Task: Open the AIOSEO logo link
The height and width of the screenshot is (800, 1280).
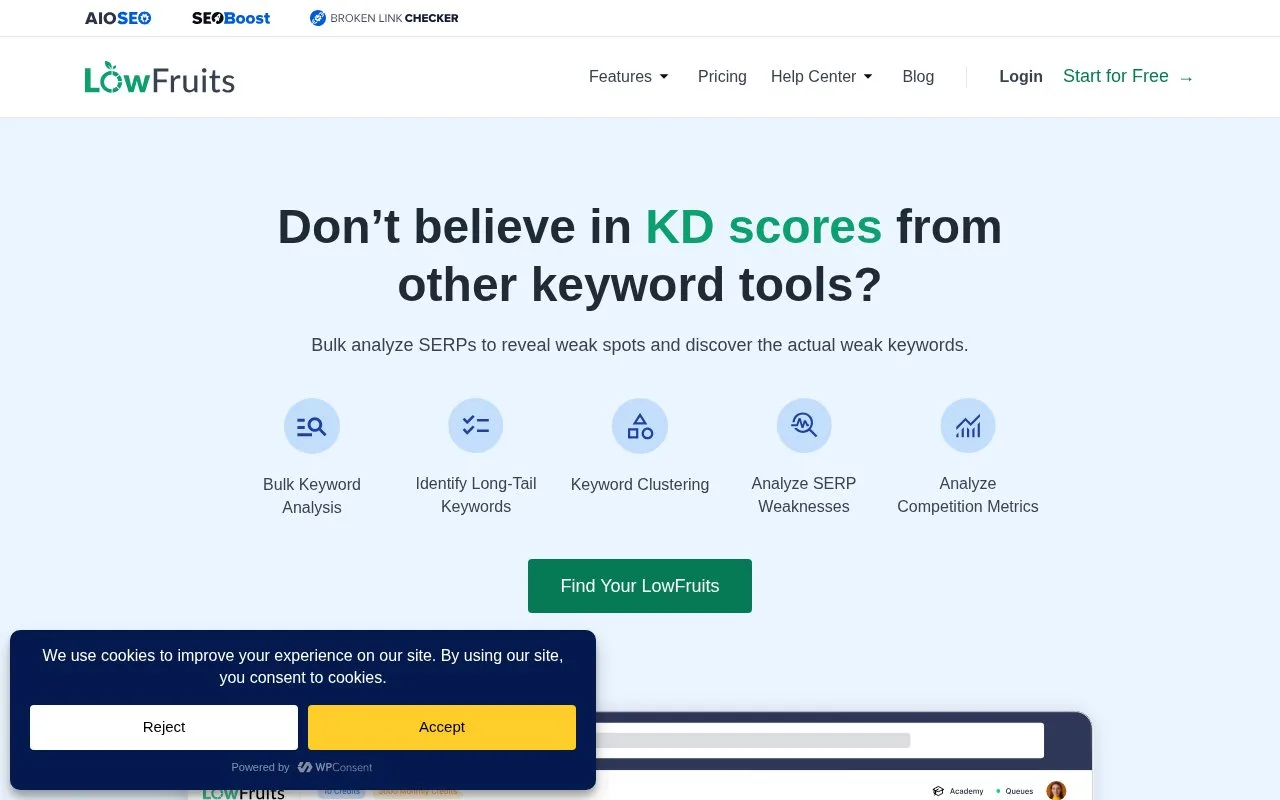Action: (x=118, y=18)
